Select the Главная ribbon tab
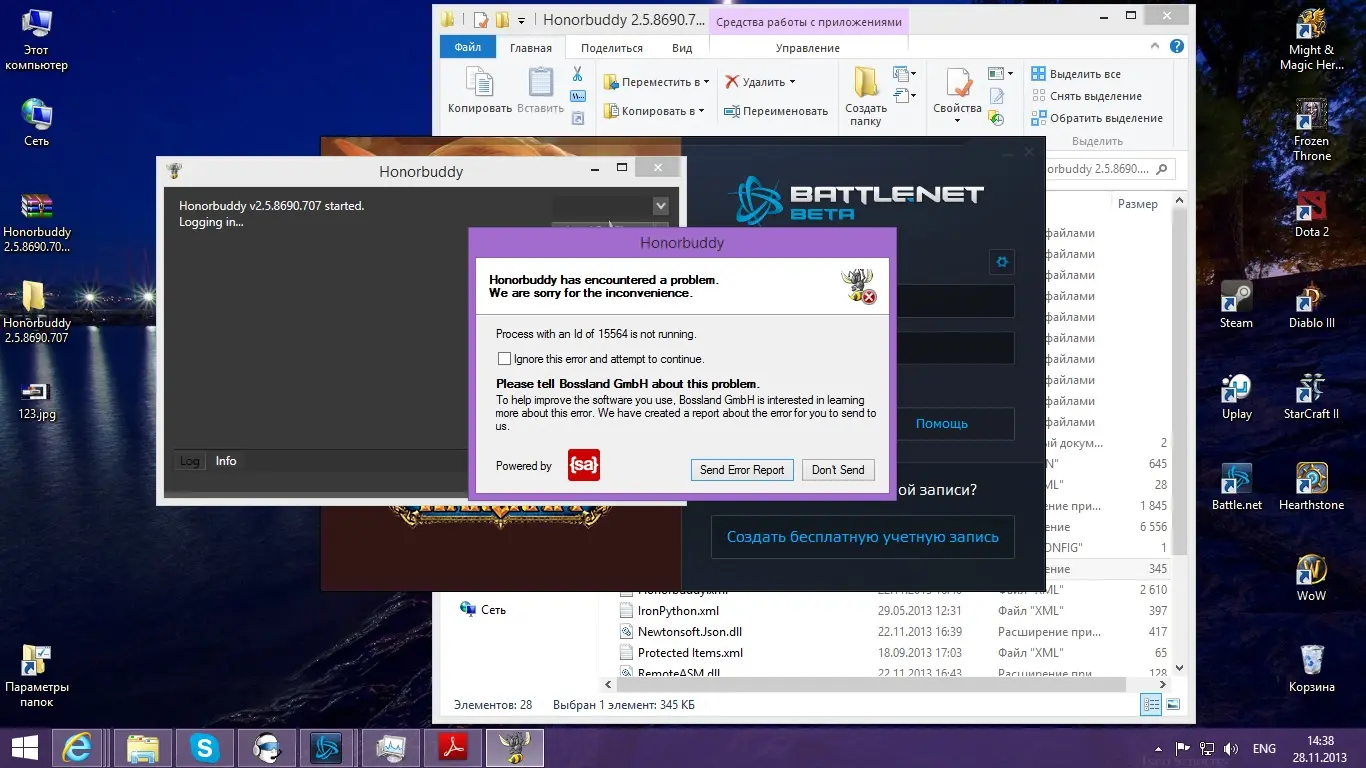The height and width of the screenshot is (768, 1366). (x=530, y=48)
